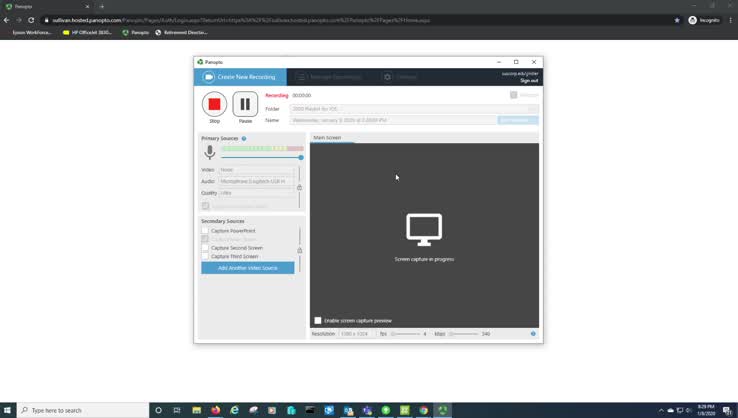The height and width of the screenshot is (418, 738).
Task: Bookmark page with the star icon
Action: click(x=677, y=20)
